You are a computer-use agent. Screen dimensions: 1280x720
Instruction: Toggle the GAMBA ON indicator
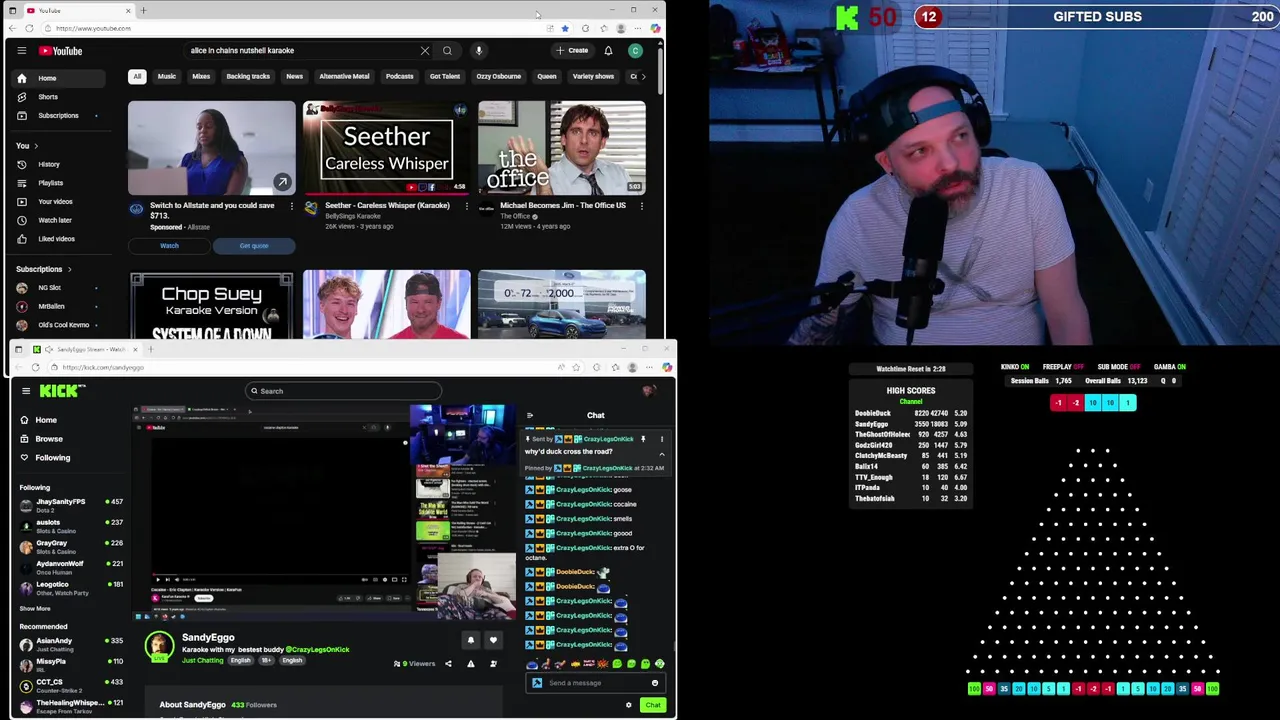click(x=1168, y=367)
